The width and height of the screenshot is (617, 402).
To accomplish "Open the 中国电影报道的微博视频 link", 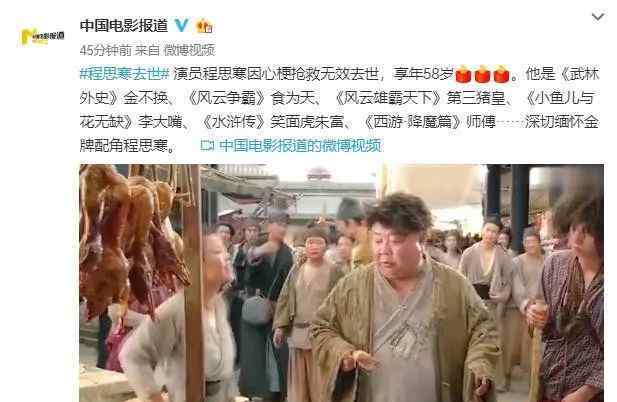I will click(300, 146).
